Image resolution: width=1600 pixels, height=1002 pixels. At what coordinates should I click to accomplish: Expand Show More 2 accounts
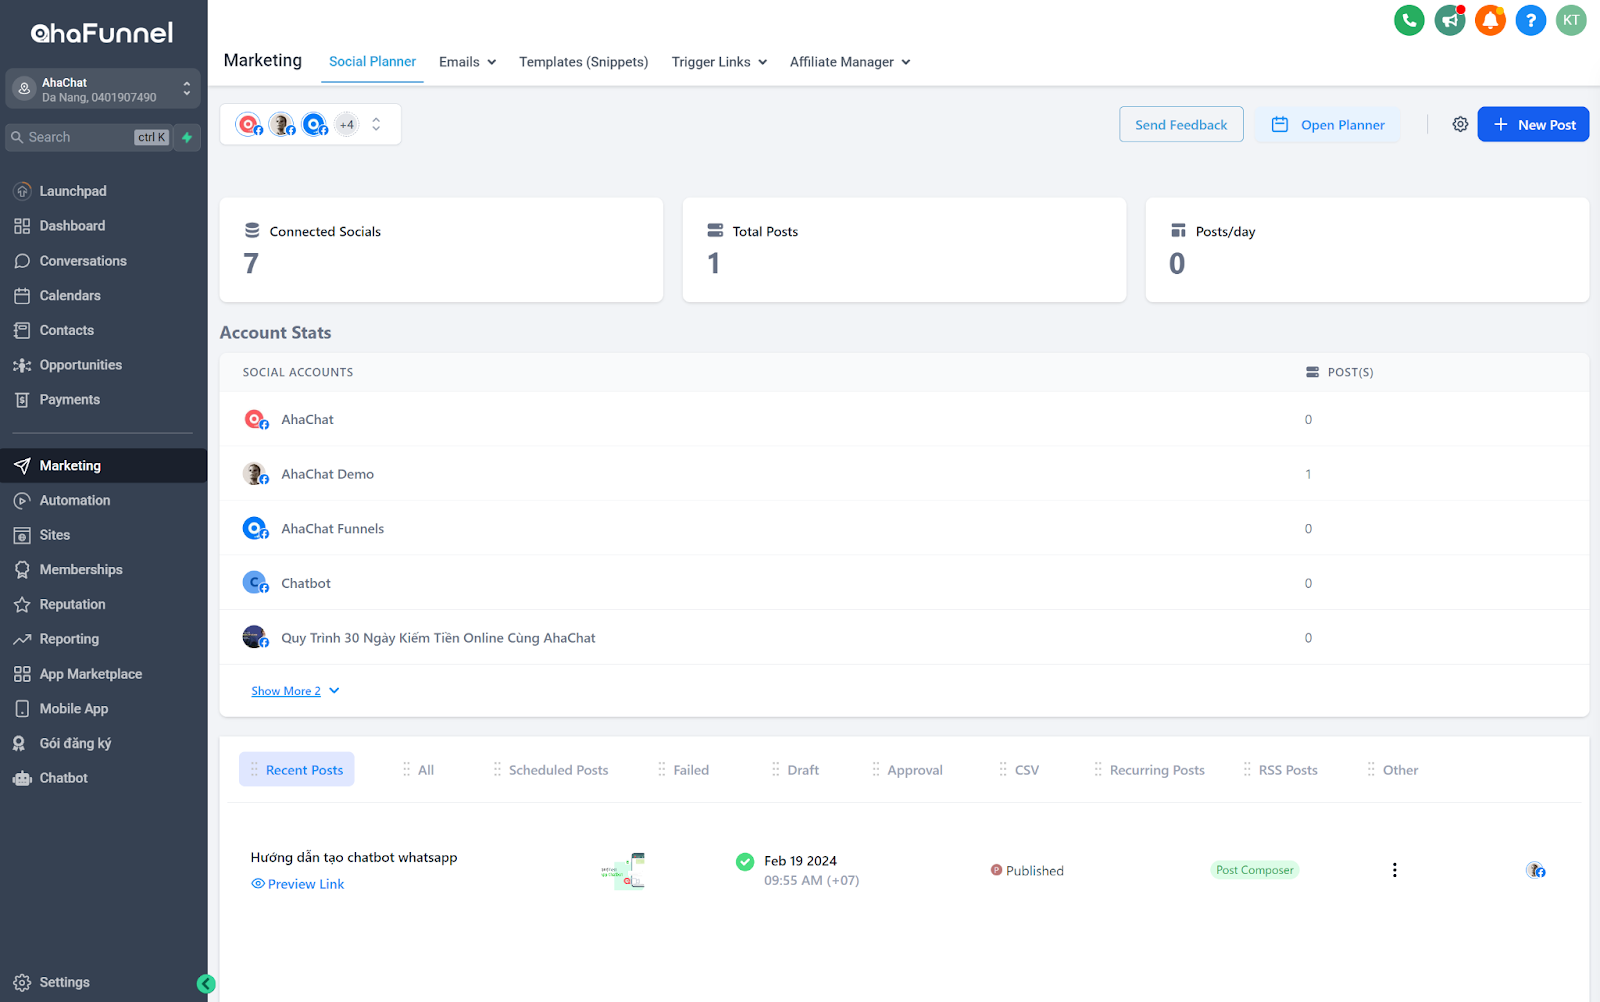pos(295,691)
